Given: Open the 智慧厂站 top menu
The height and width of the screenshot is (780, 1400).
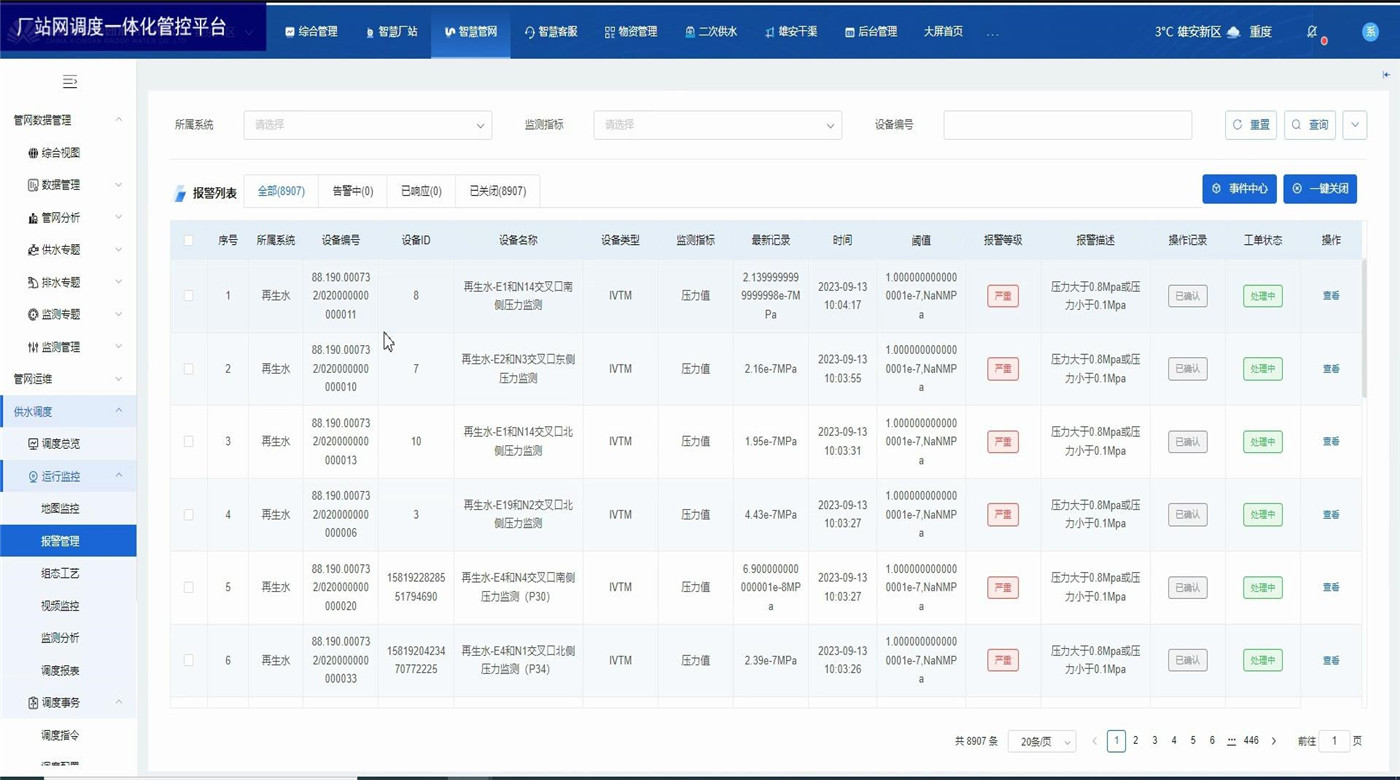Looking at the screenshot, I should click(x=391, y=32).
